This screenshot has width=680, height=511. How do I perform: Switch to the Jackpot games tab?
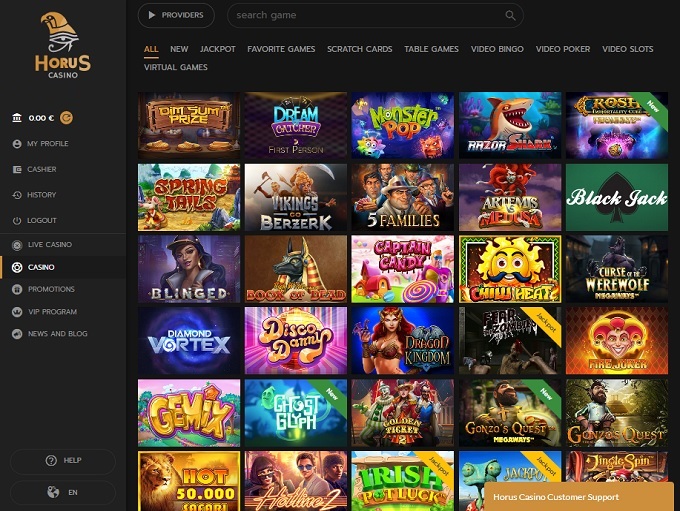pos(217,49)
